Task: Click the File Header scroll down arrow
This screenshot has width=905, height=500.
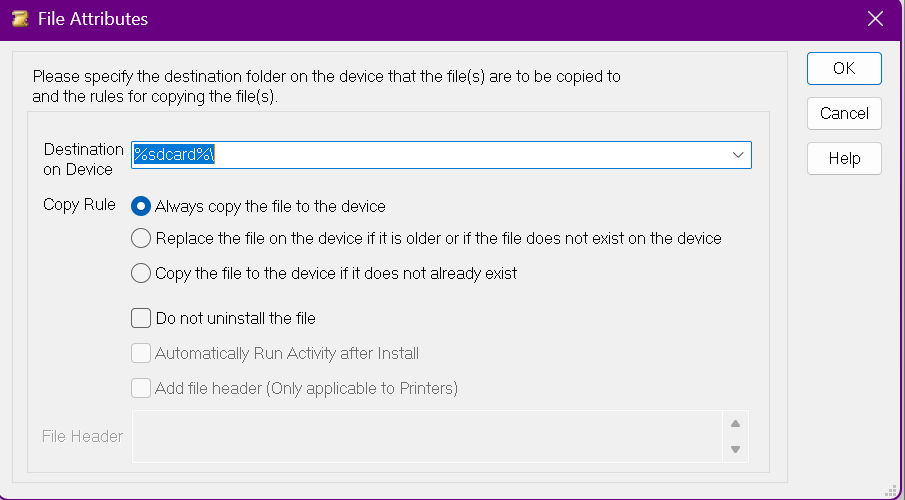Action: pyautogui.click(x=735, y=449)
